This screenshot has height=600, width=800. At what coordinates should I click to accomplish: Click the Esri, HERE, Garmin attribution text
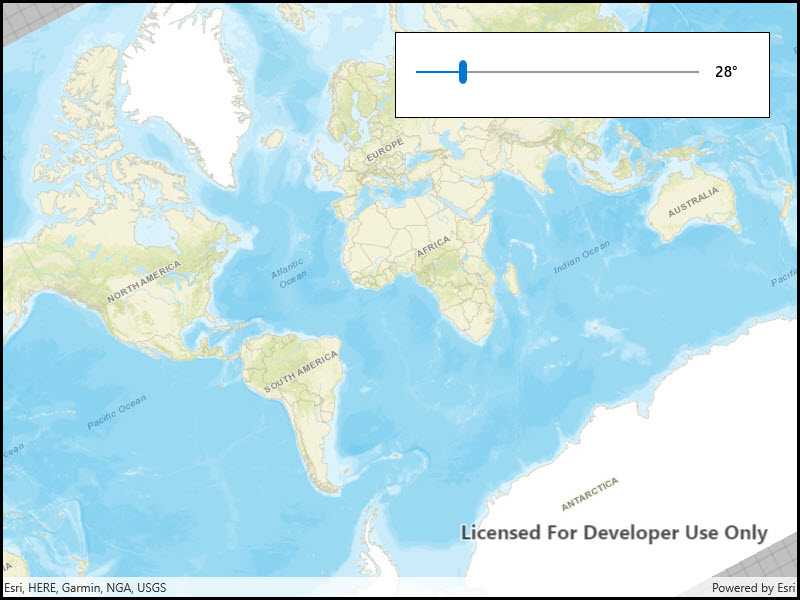click(85, 588)
